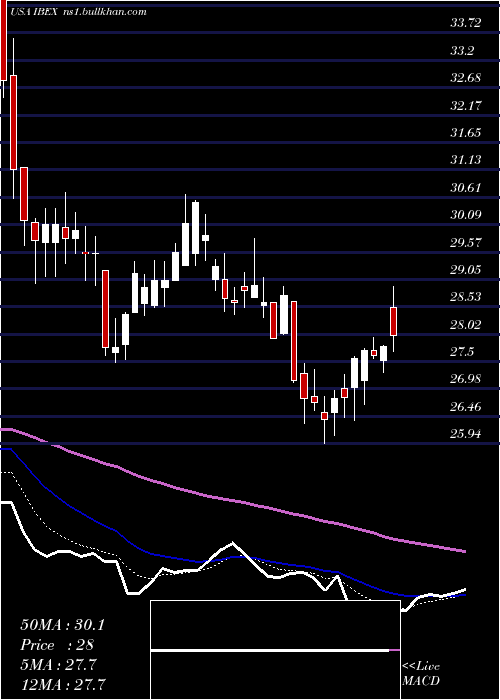Click the 30.61 price axis label
500x700 pixels.
[466, 188]
